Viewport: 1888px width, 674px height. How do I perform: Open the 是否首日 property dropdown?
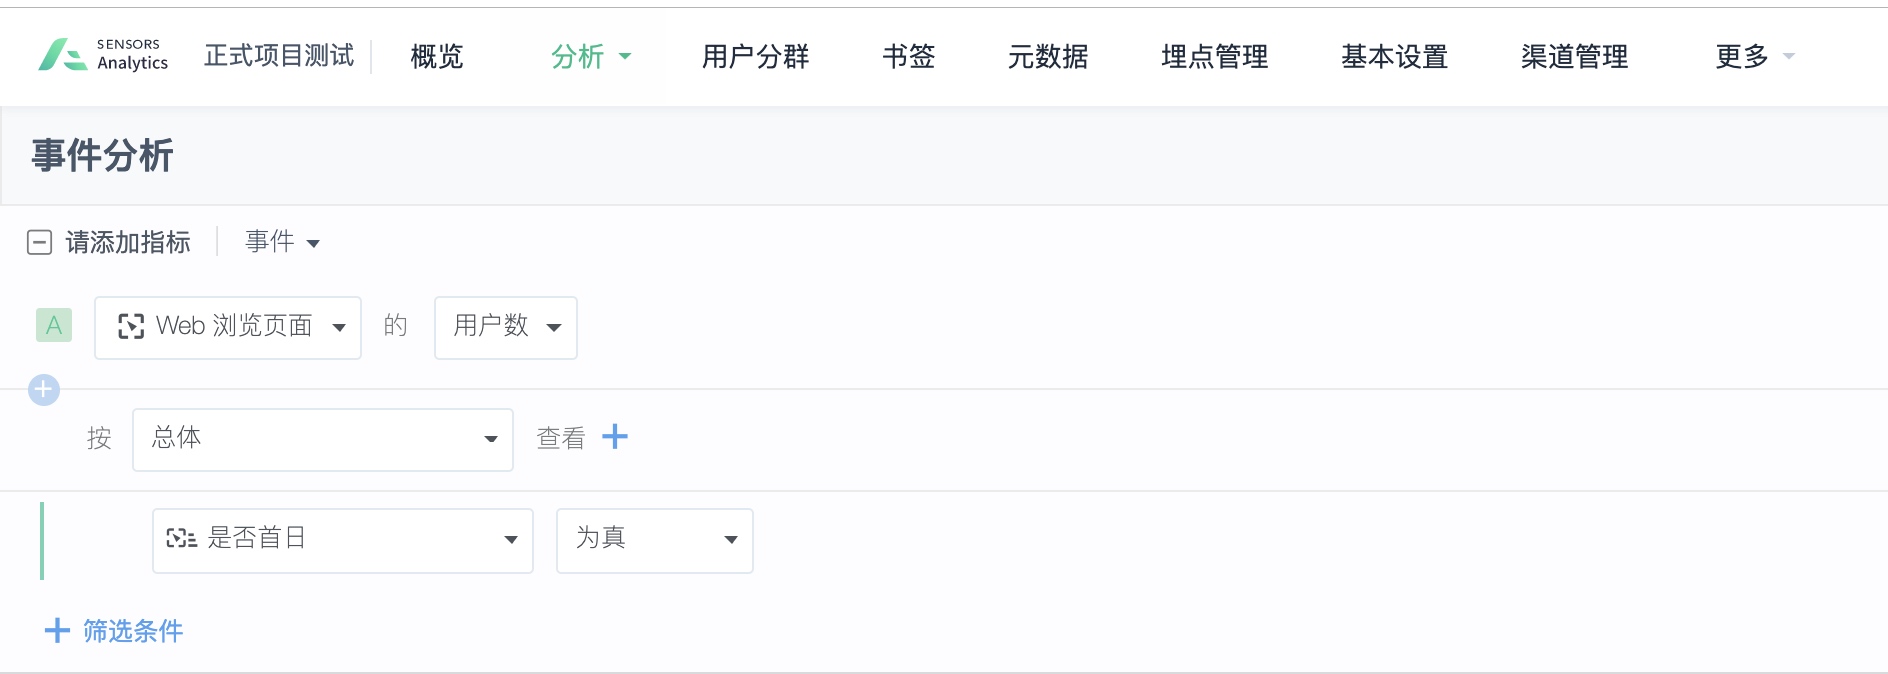tap(343, 540)
